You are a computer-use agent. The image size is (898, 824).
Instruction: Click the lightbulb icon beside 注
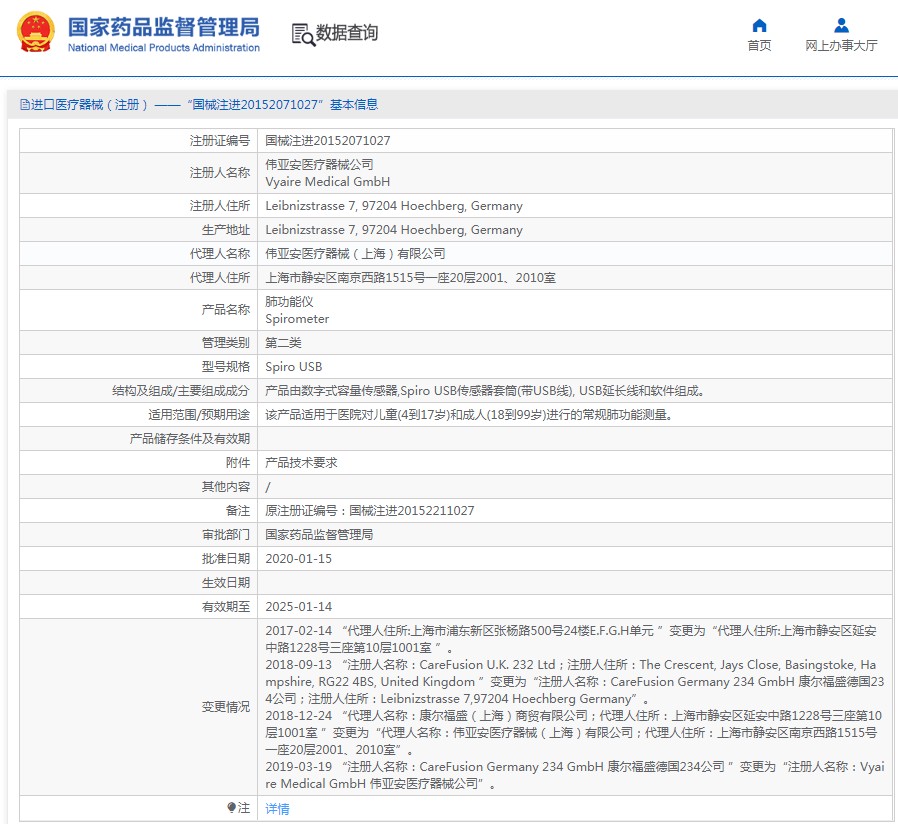click(231, 807)
